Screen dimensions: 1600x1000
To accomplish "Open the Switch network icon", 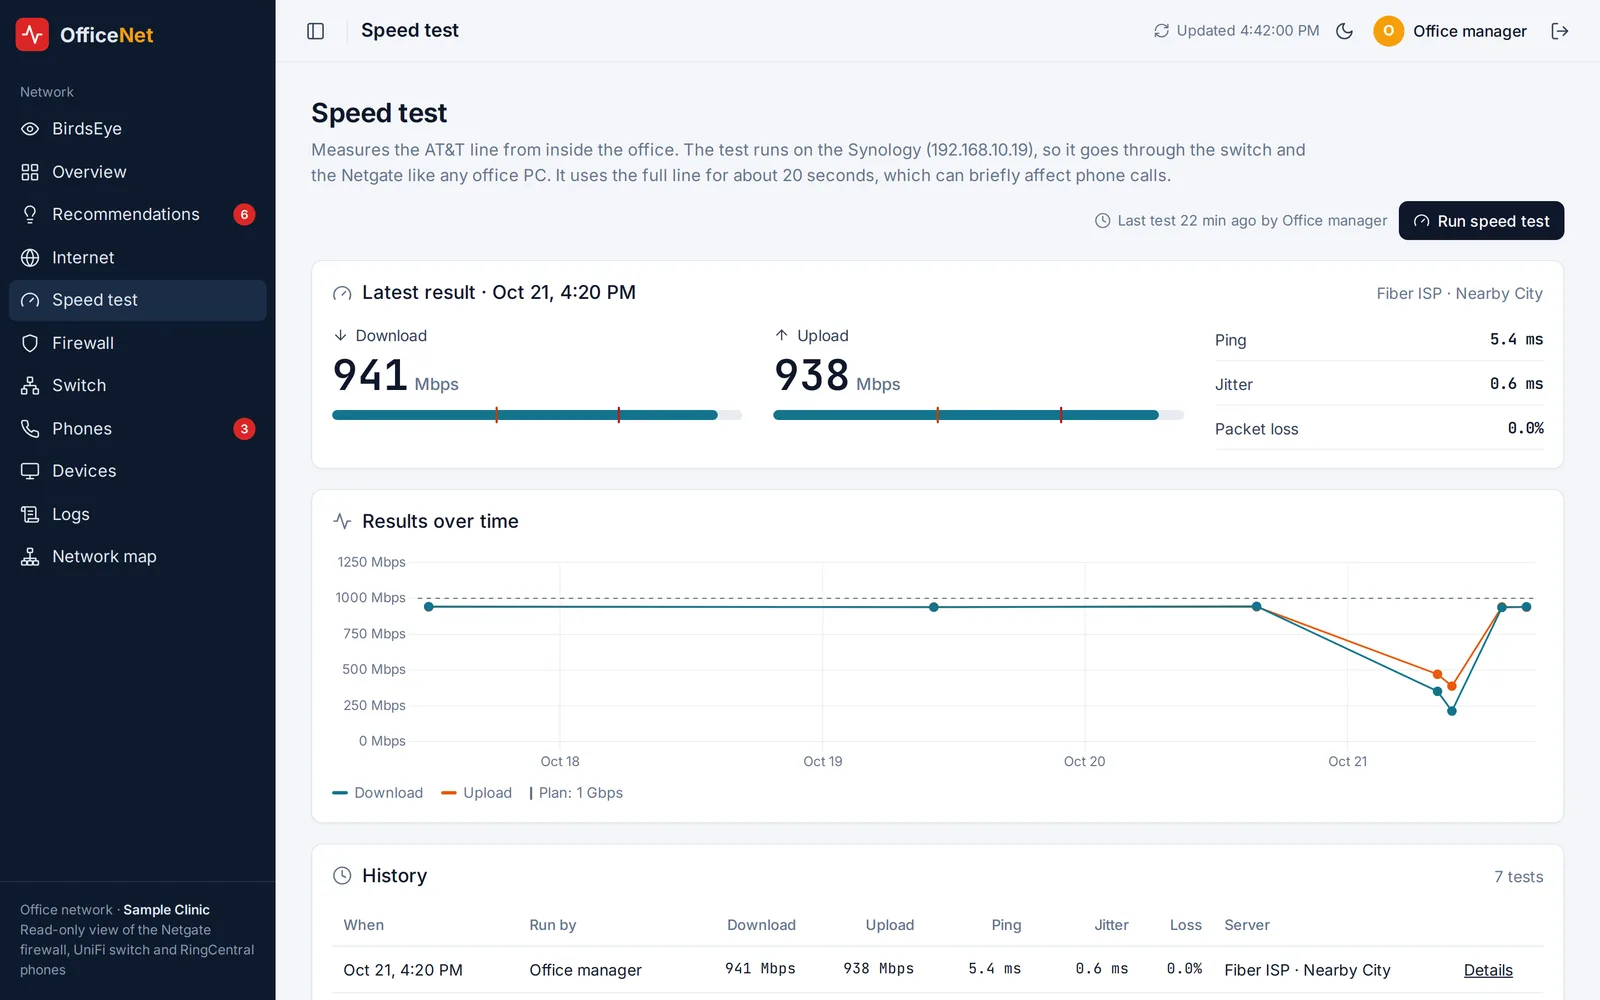I will click(x=30, y=386).
